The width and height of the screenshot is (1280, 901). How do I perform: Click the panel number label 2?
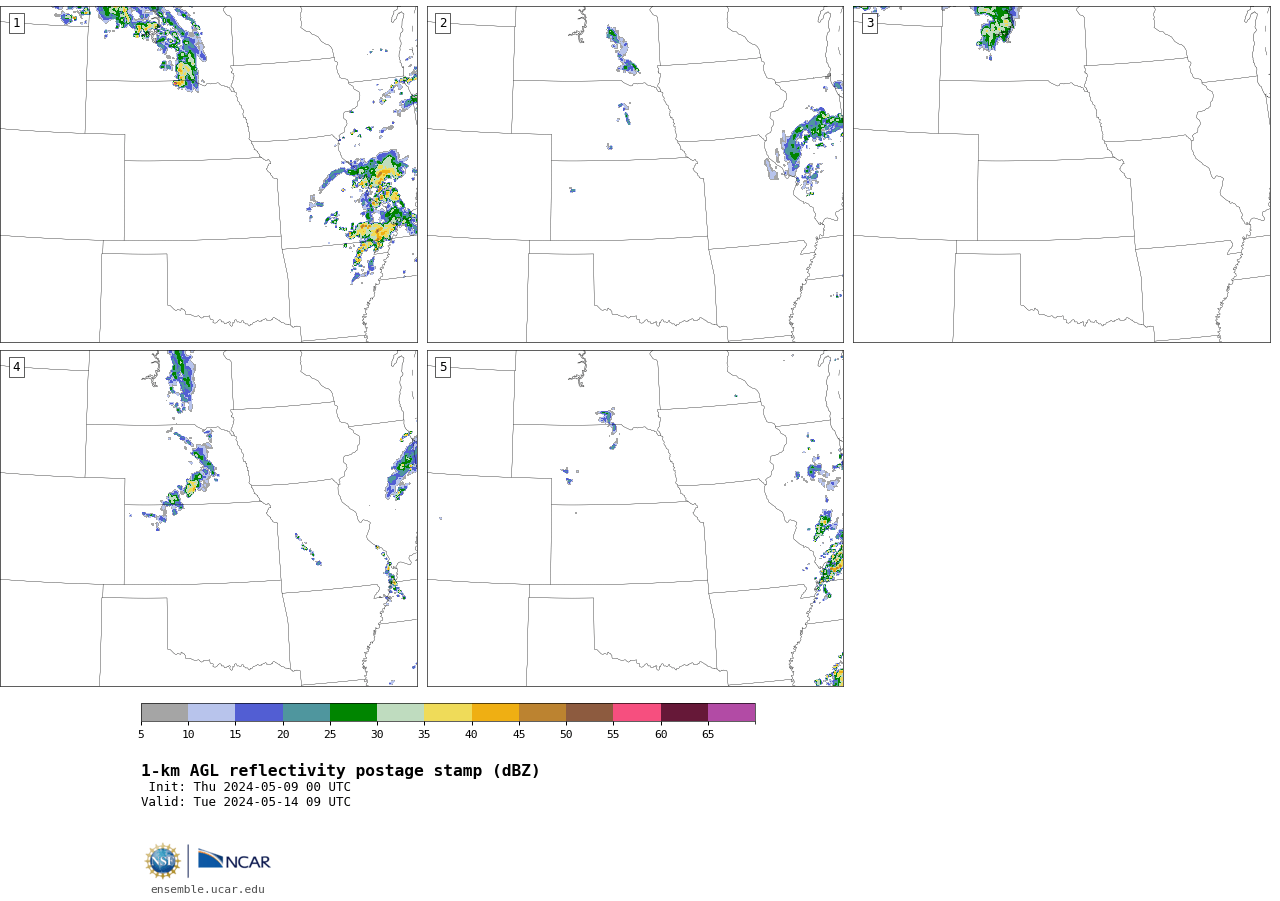click(443, 23)
